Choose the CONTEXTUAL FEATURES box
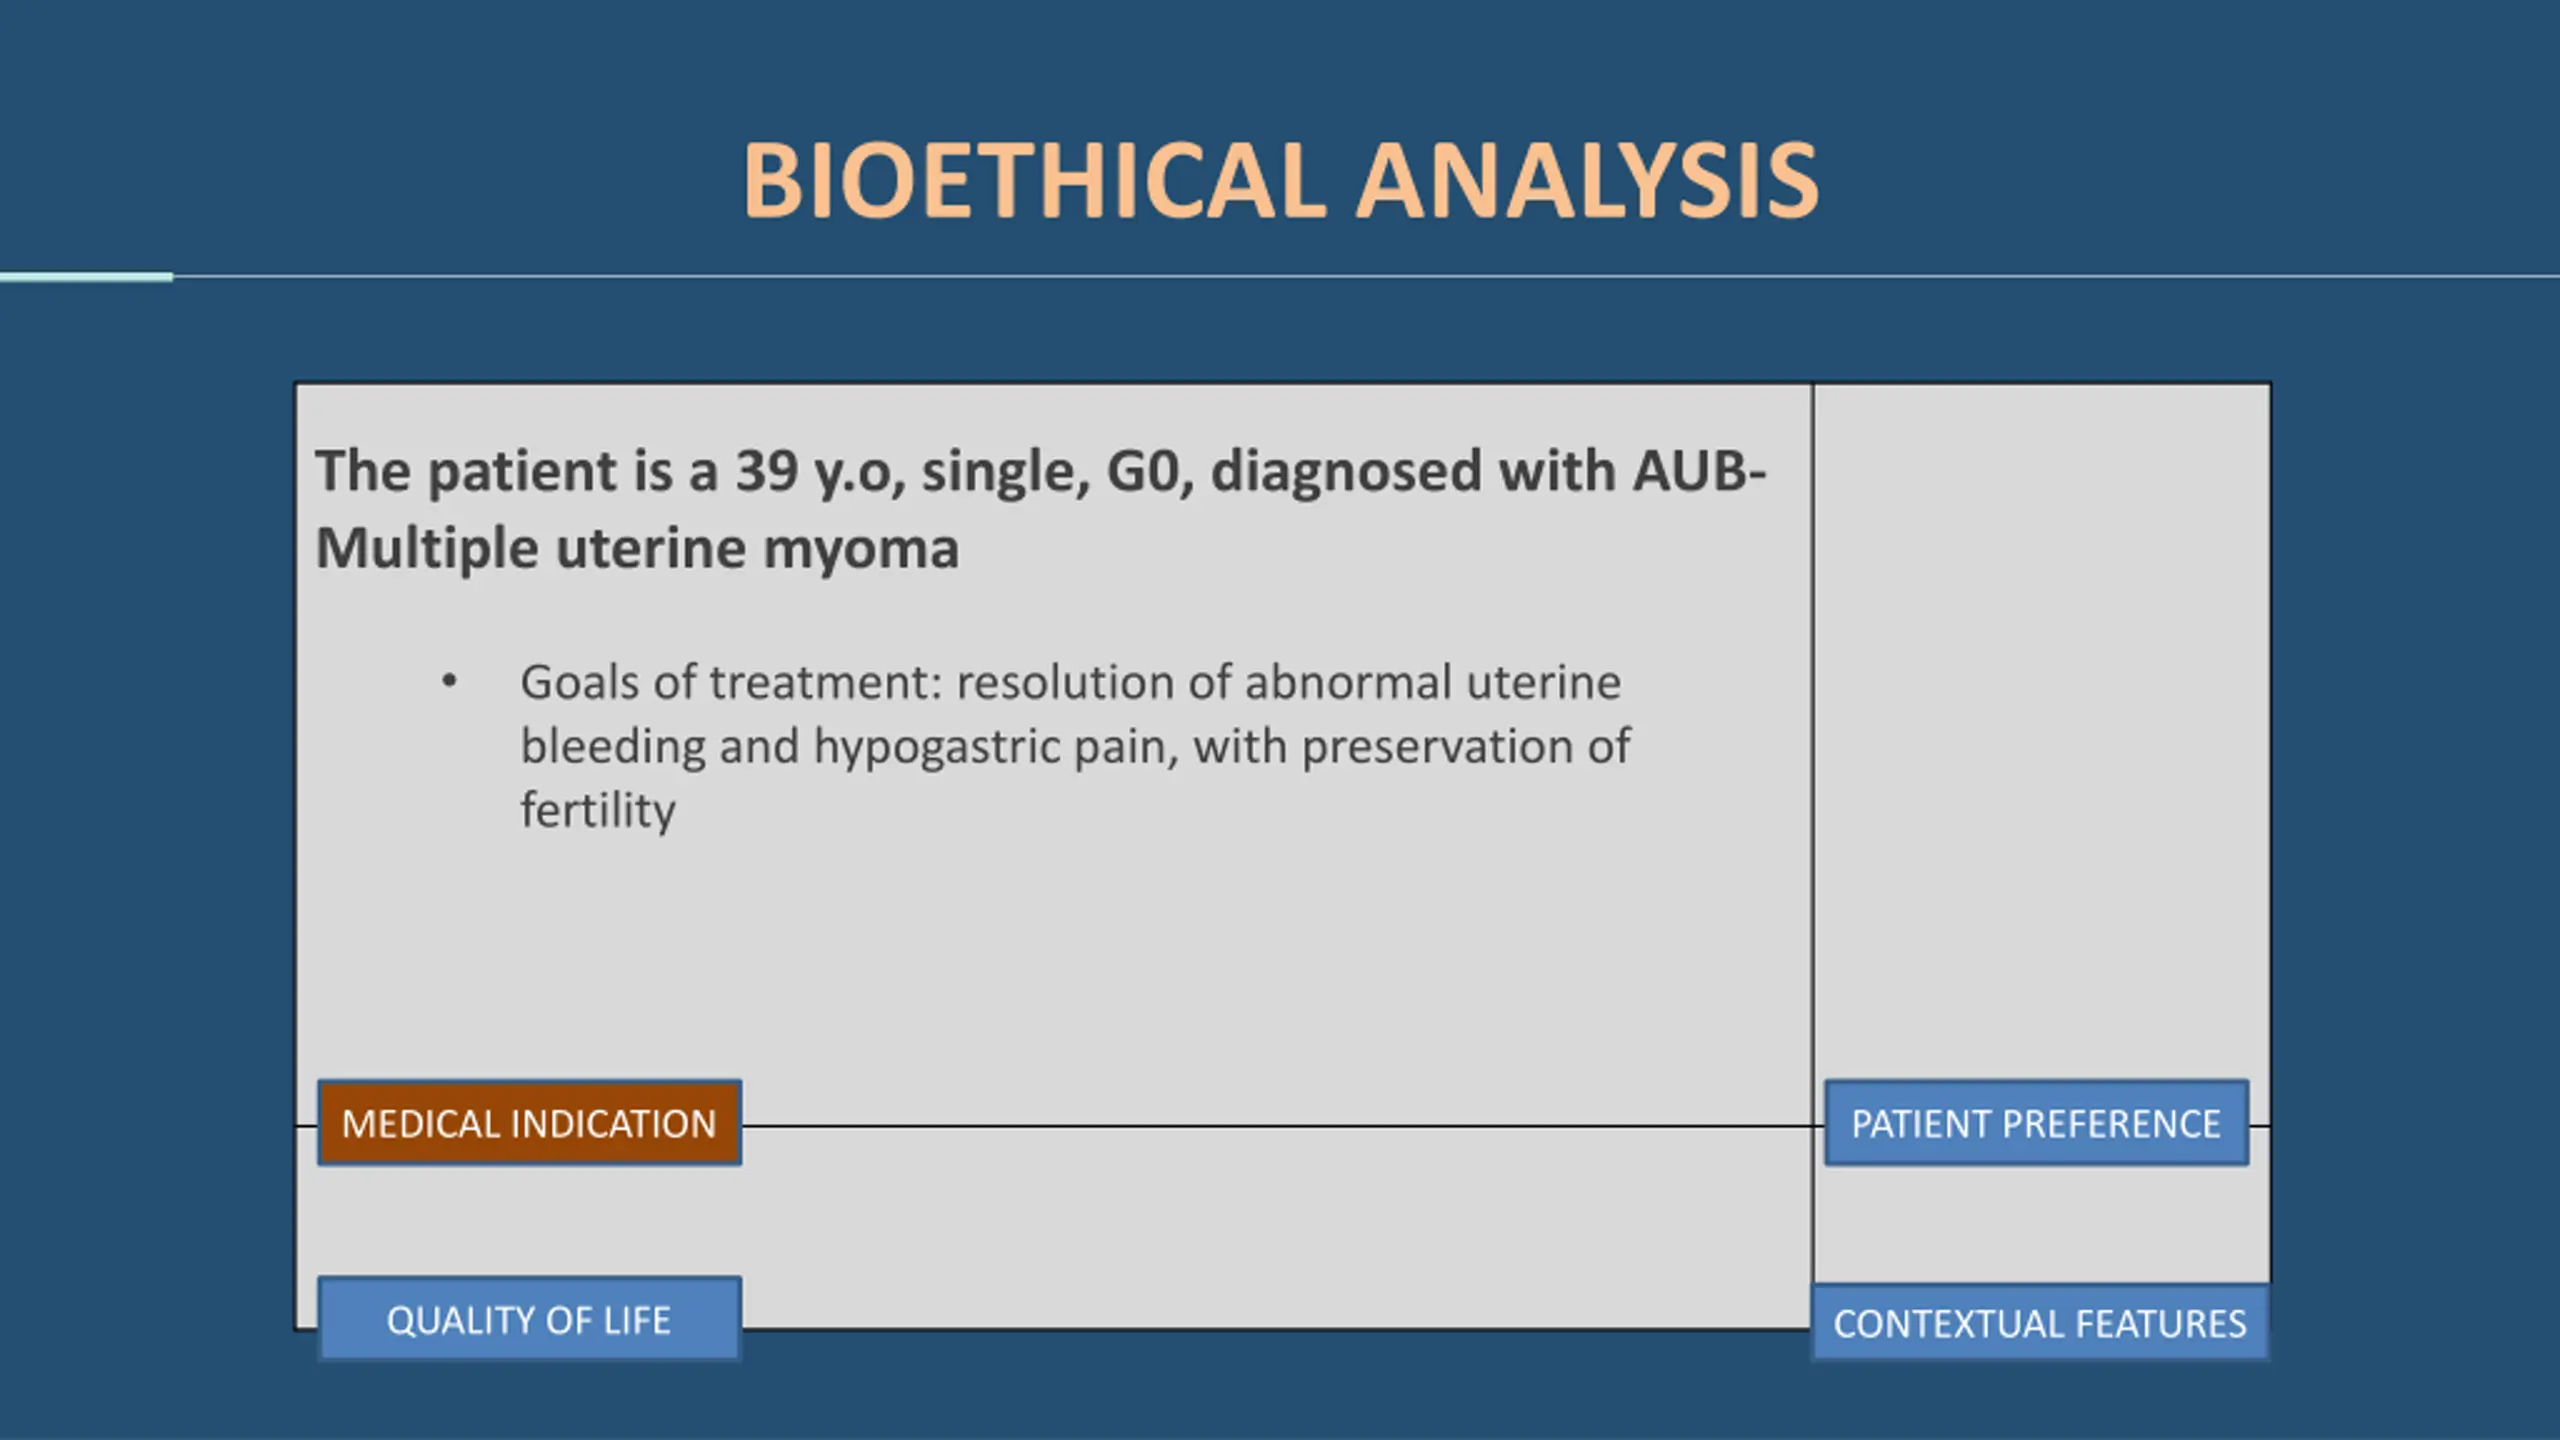The image size is (2560, 1440). pyautogui.click(x=2040, y=1322)
